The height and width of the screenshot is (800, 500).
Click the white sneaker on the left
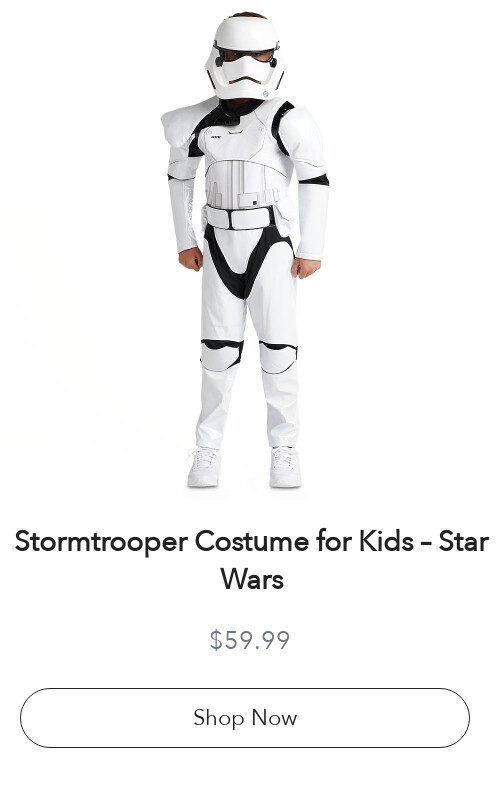pos(204,466)
